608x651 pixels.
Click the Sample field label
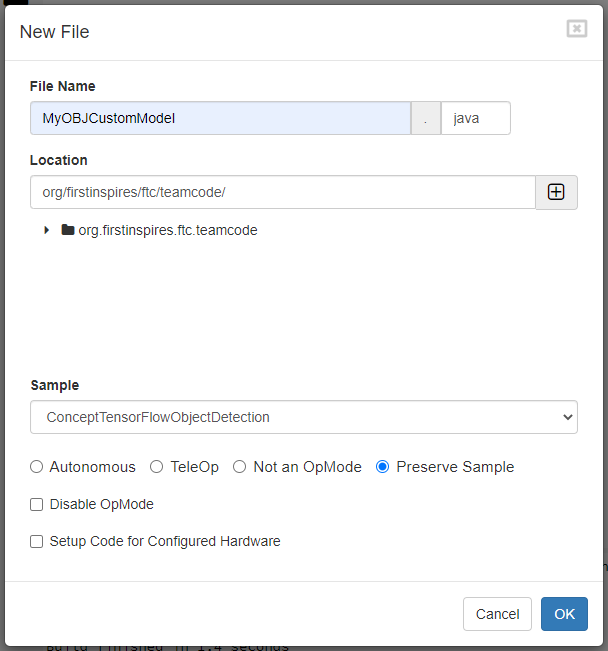tap(55, 385)
